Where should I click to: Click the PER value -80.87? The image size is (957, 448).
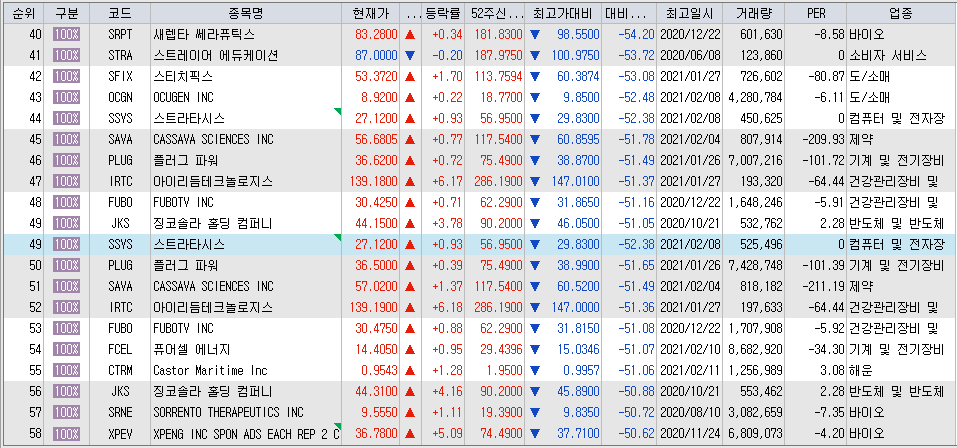pyautogui.click(x=826, y=76)
